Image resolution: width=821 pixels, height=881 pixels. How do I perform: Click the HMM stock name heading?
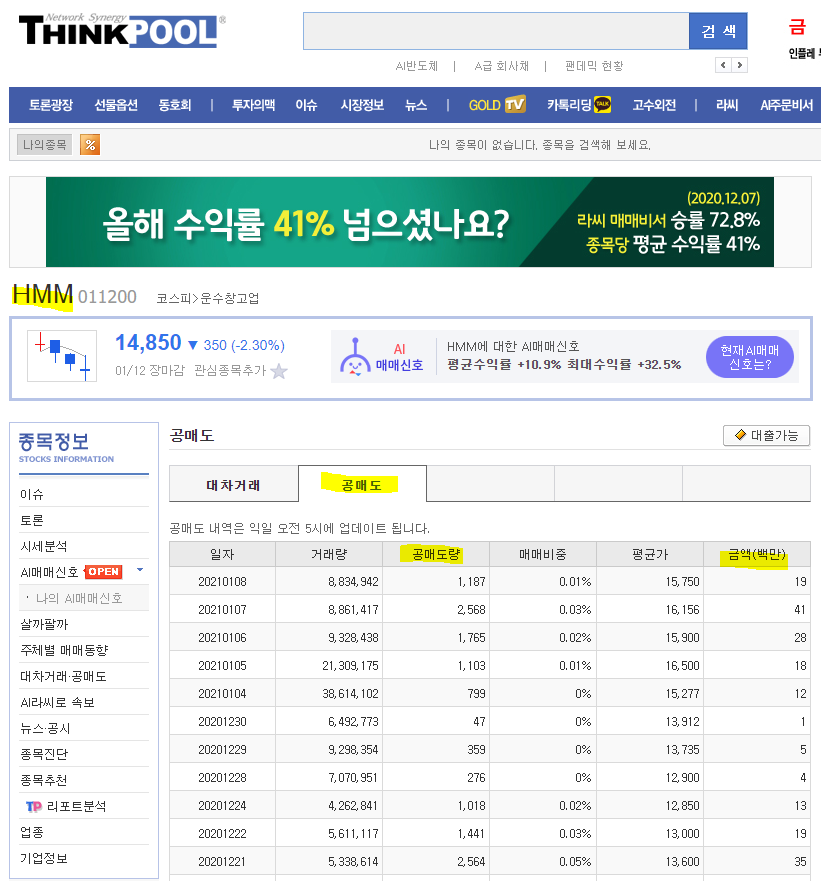coord(43,295)
